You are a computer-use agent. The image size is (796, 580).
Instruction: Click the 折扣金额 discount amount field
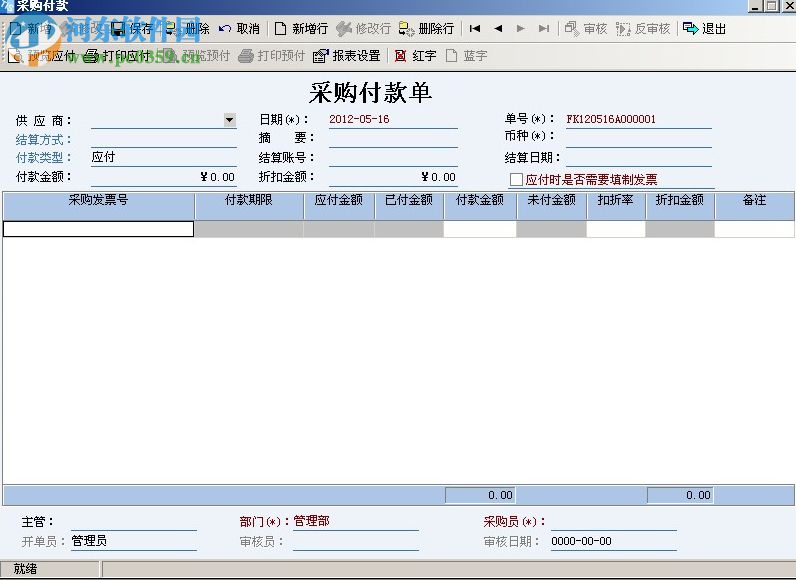[393, 177]
